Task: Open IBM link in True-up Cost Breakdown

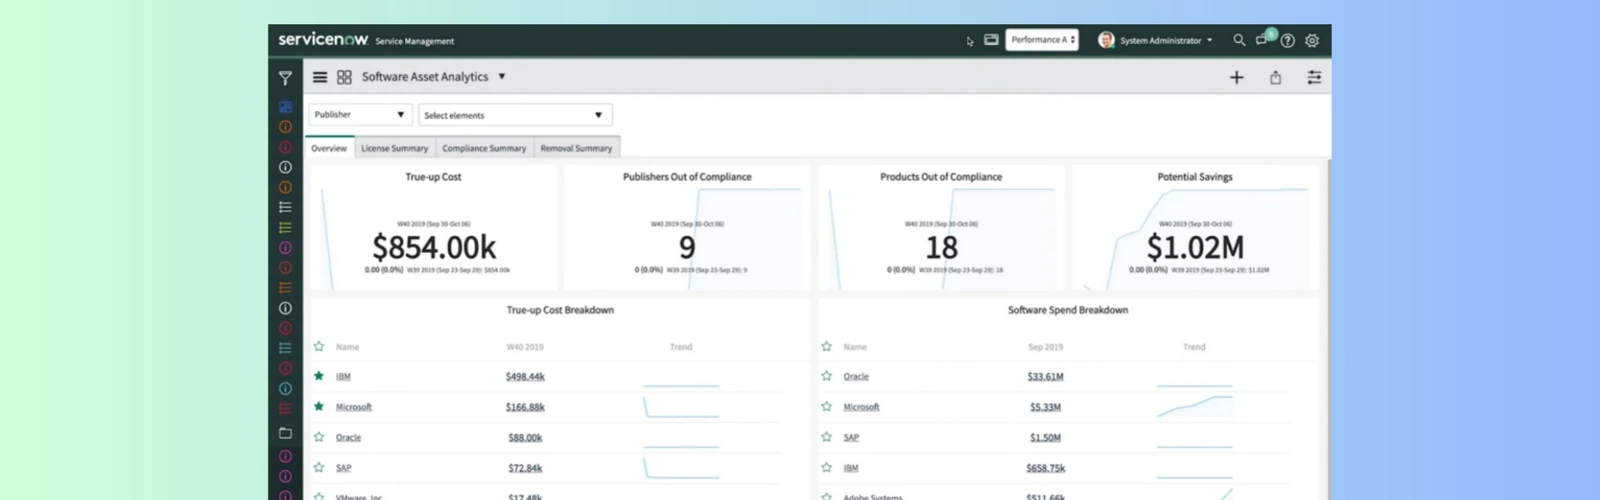Action: click(343, 377)
